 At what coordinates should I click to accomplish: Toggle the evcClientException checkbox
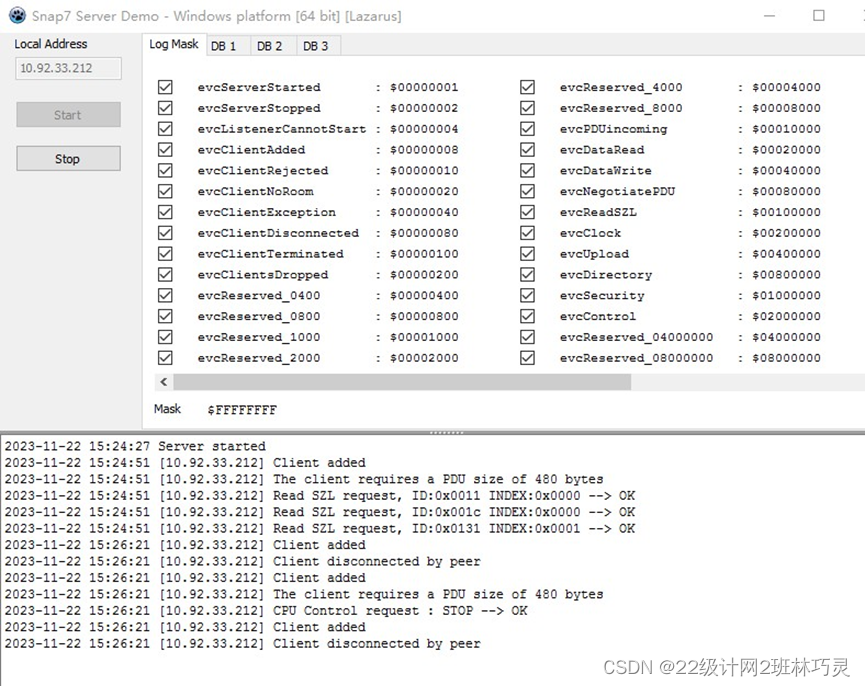pyautogui.click(x=165, y=212)
